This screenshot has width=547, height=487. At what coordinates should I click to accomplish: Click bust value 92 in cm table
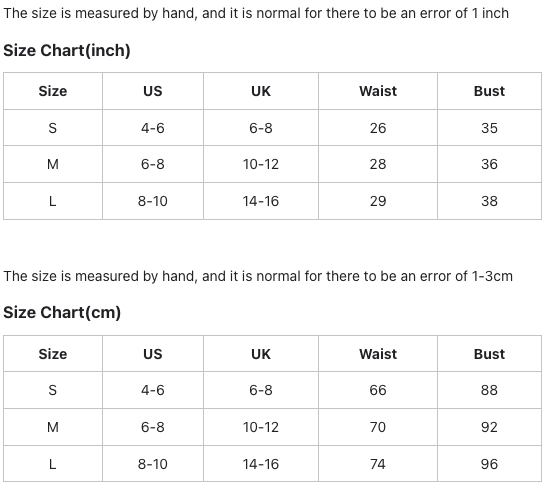(489, 427)
